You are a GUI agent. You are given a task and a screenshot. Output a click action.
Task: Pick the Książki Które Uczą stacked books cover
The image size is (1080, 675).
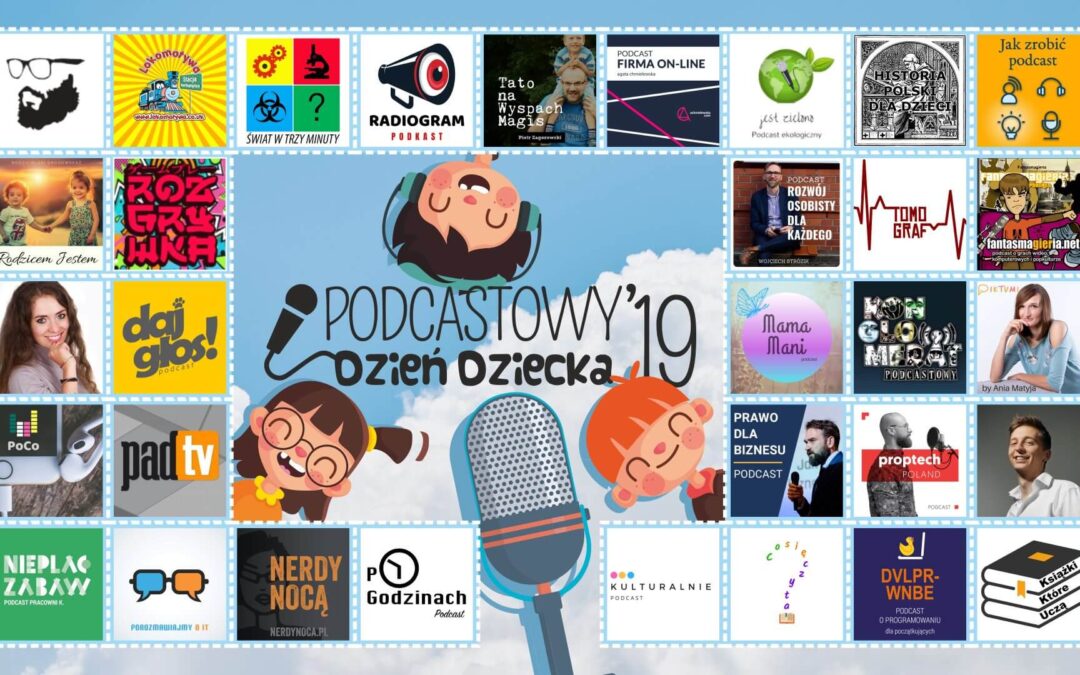coord(1028,584)
